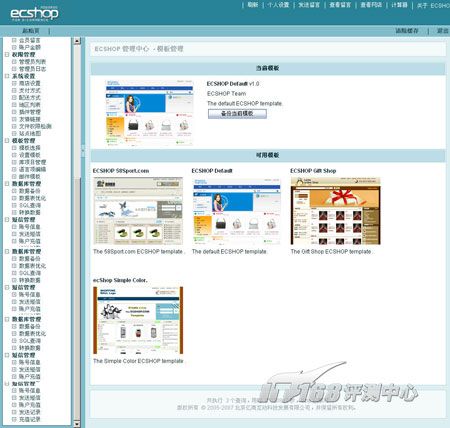
Task: Open 查看网店 in the top menu
Action: coord(371,5)
